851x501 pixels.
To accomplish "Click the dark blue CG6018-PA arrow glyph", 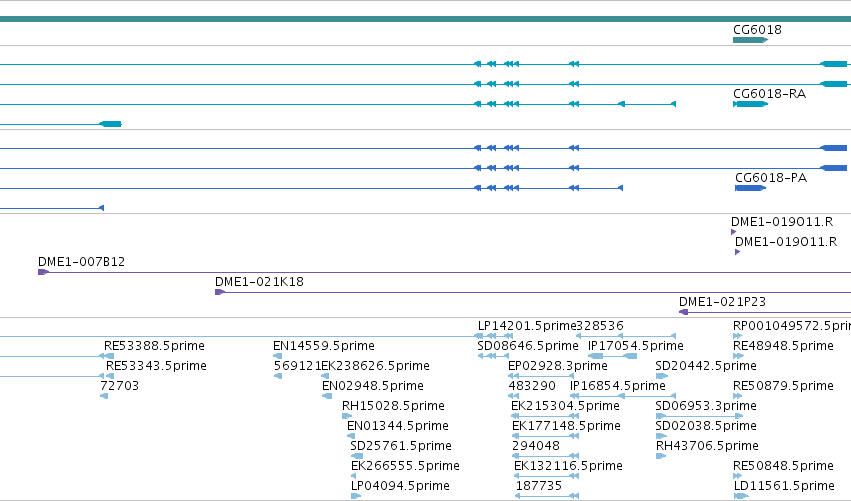I will point(750,188).
